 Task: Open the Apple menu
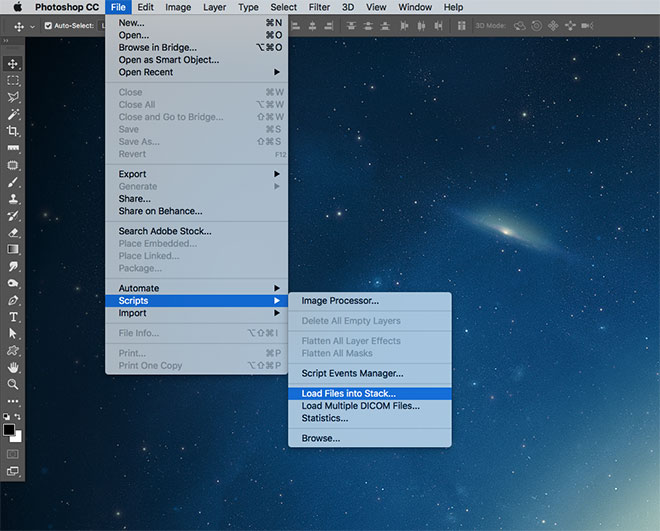tap(18, 7)
